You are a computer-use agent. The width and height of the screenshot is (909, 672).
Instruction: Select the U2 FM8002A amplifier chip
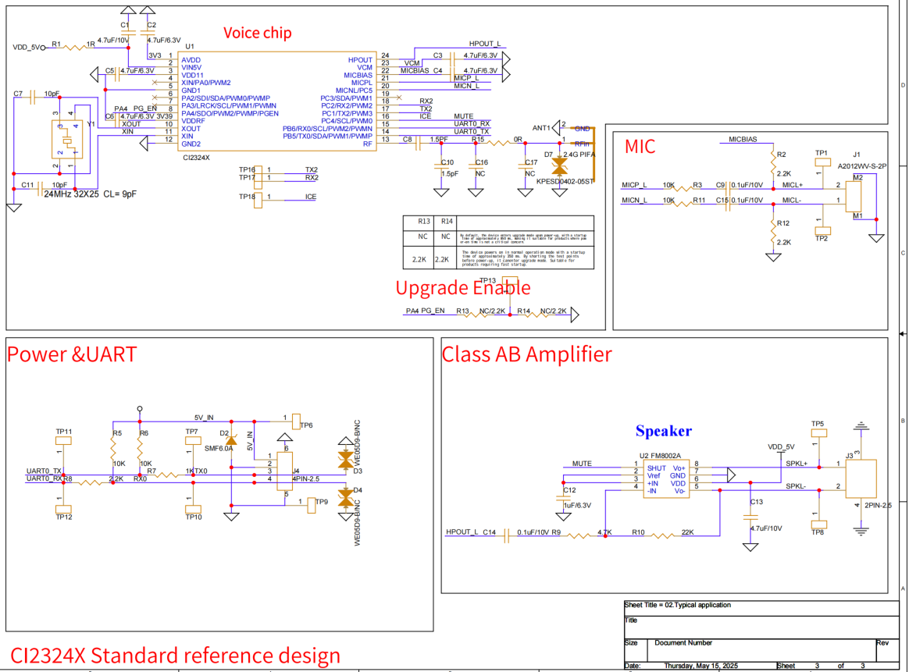coord(665,479)
